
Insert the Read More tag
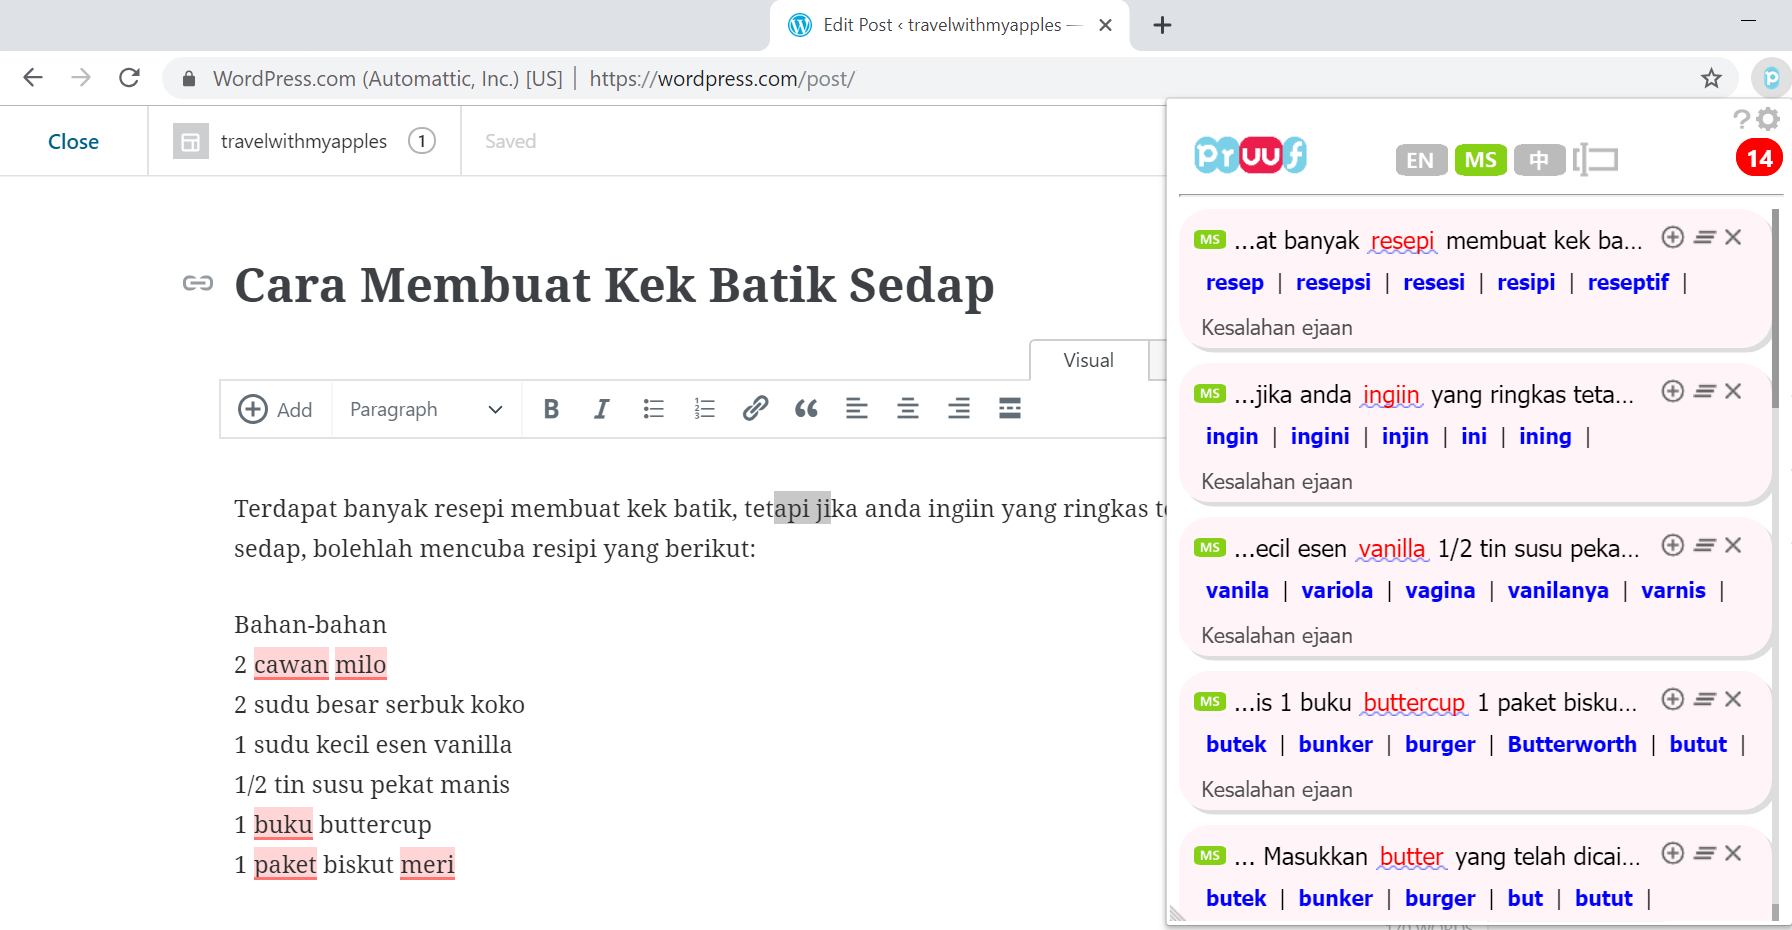tap(1010, 408)
